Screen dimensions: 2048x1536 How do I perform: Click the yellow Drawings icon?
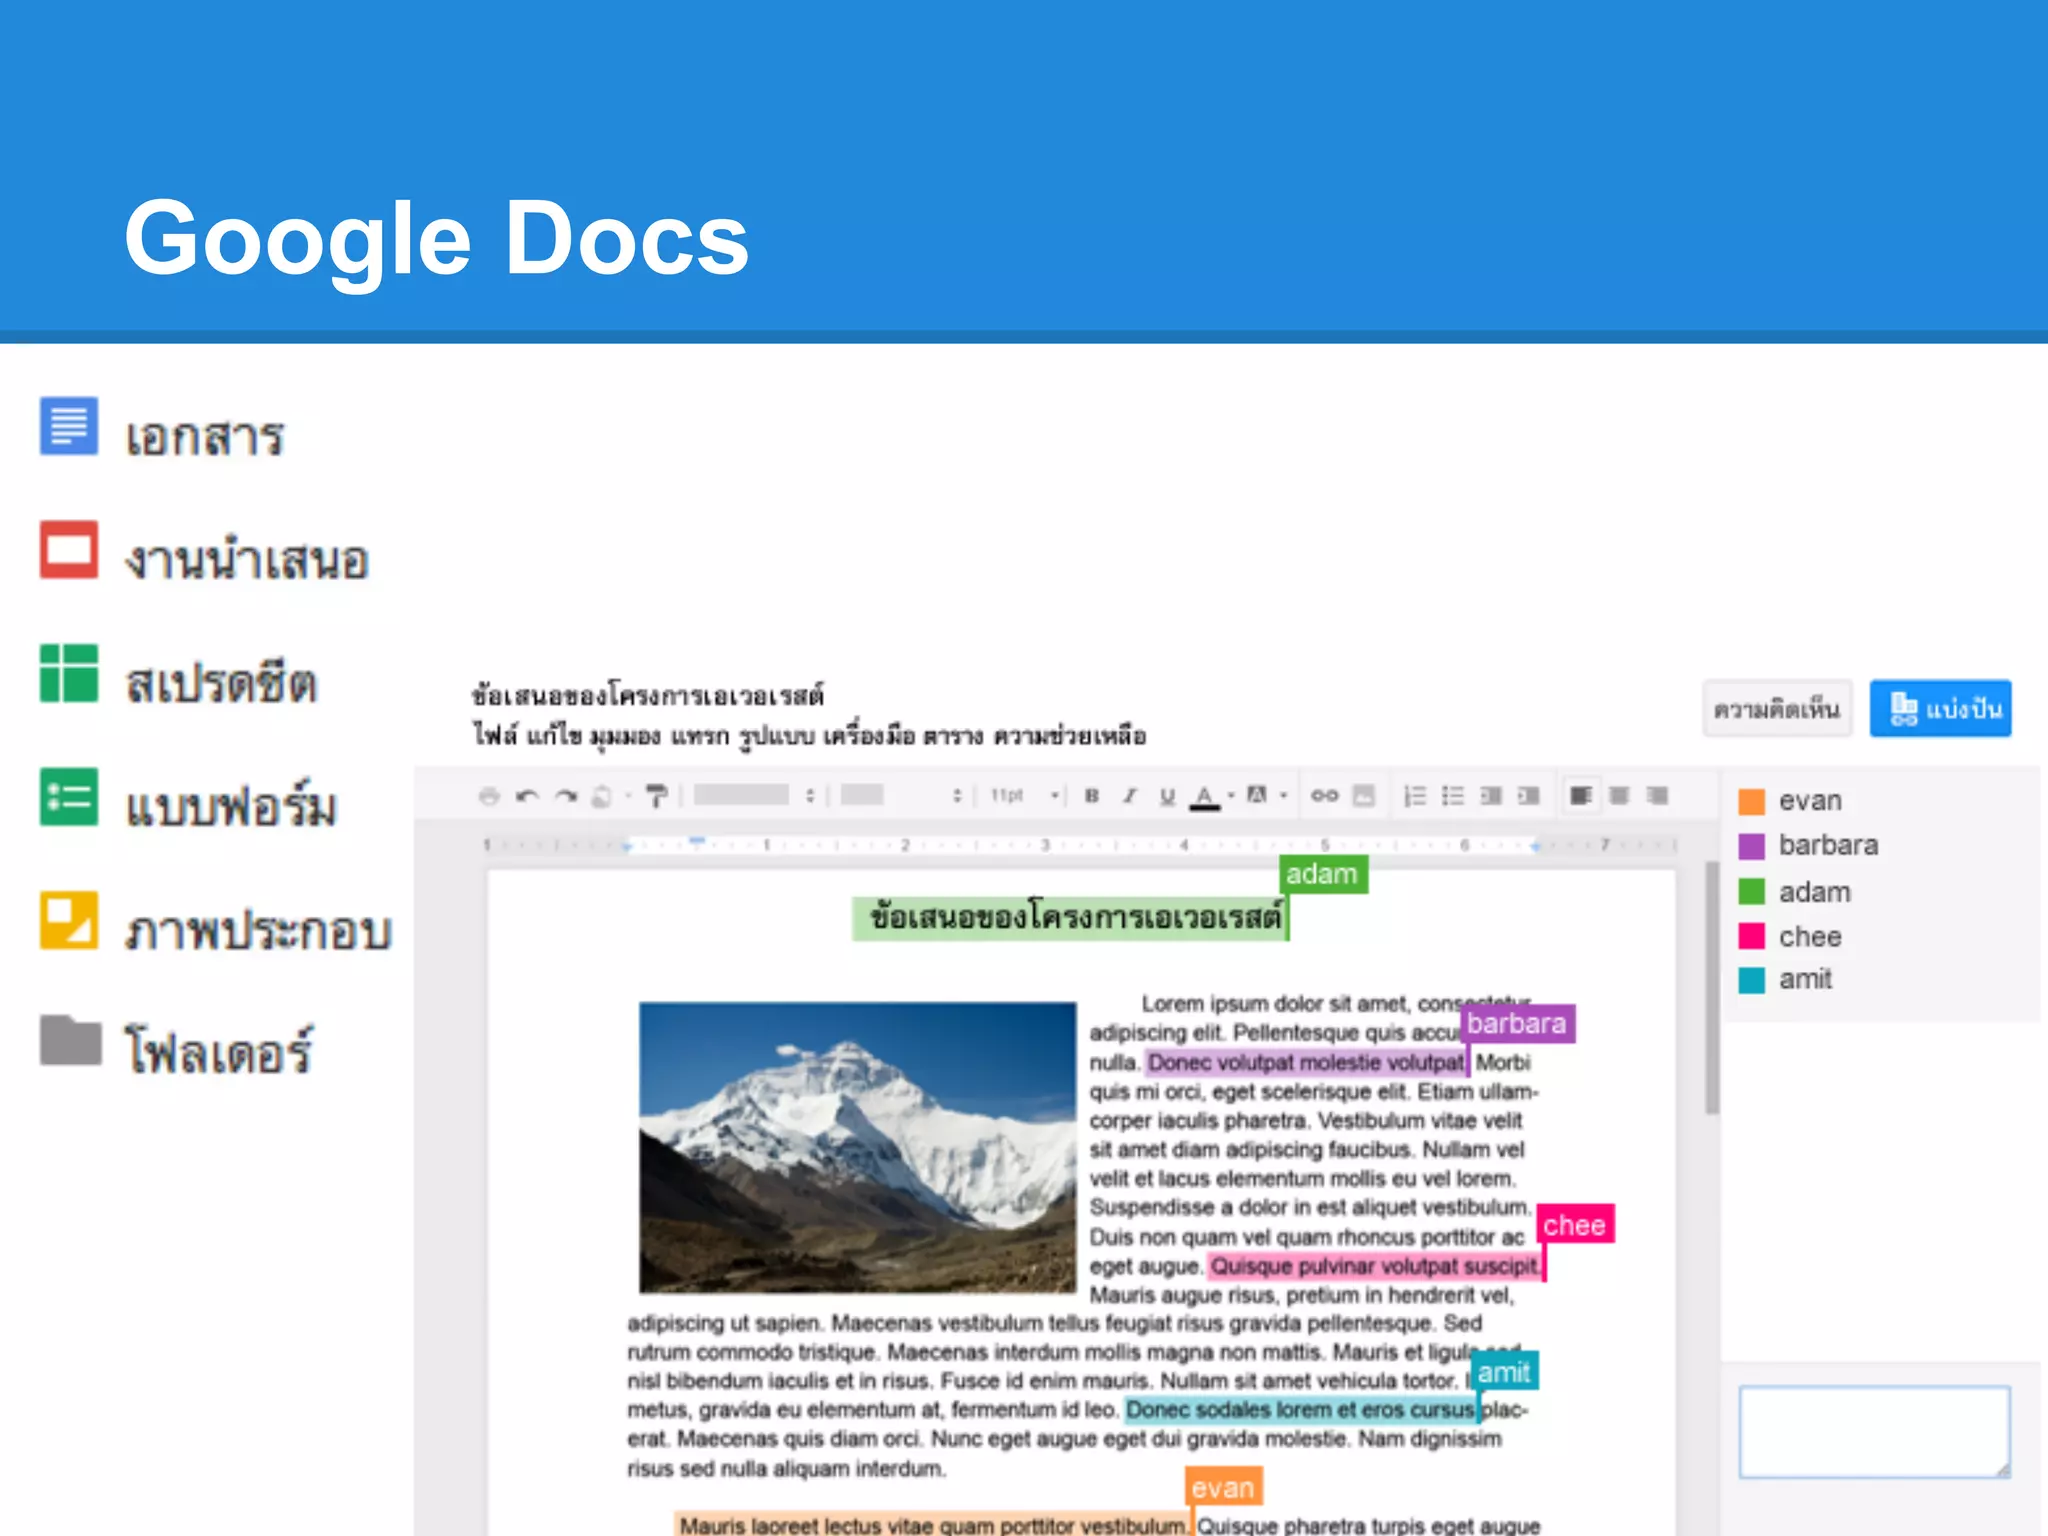pyautogui.click(x=69, y=920)
